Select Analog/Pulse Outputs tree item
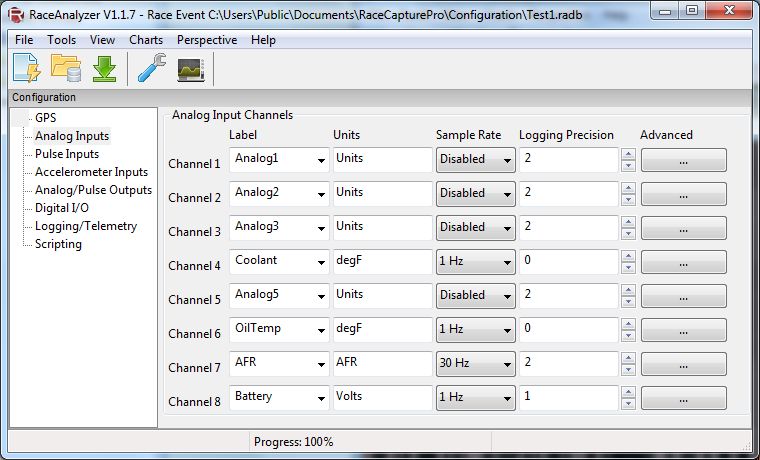760x460 pixels. 93,190
